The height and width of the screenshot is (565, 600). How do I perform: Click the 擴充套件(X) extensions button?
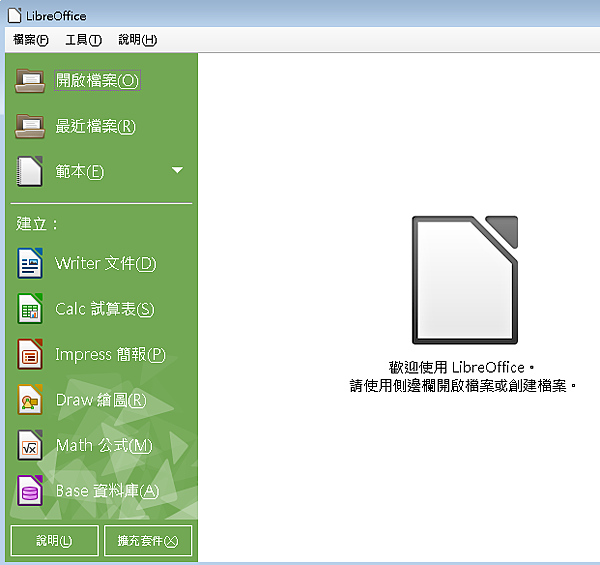click(148, 541)
